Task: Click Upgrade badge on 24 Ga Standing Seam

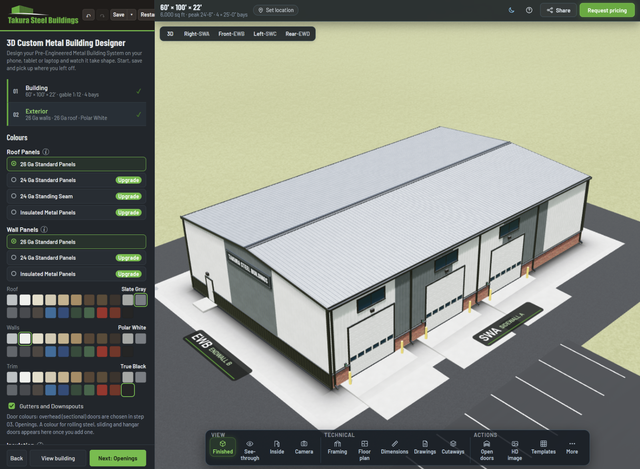Action: (128, 196)
